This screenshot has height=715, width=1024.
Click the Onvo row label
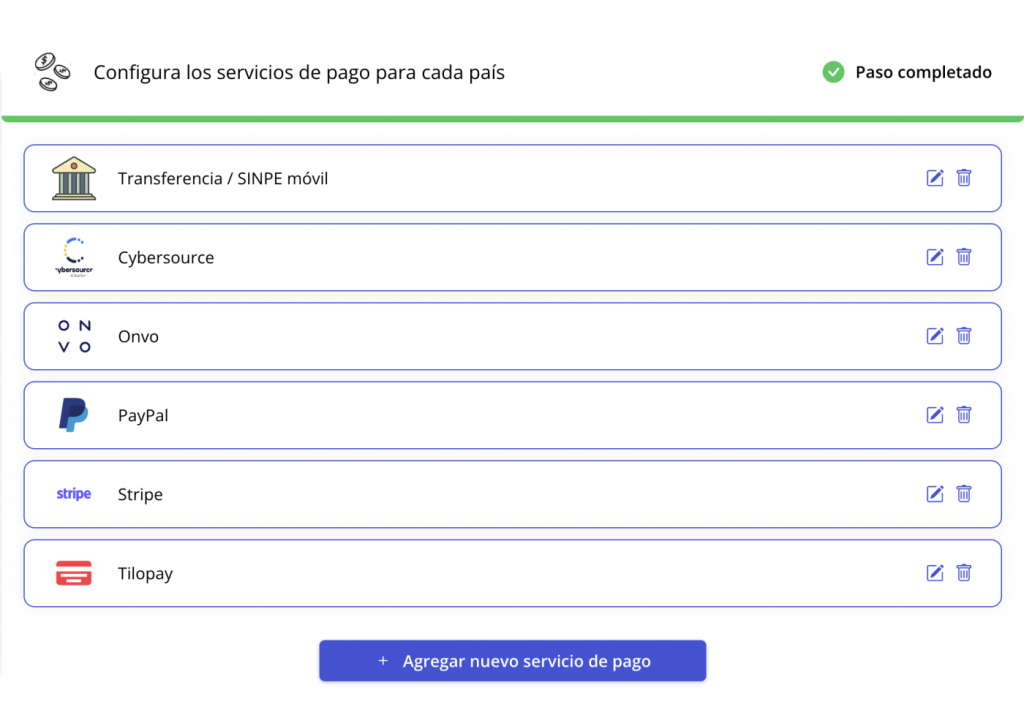coord(138,336)
